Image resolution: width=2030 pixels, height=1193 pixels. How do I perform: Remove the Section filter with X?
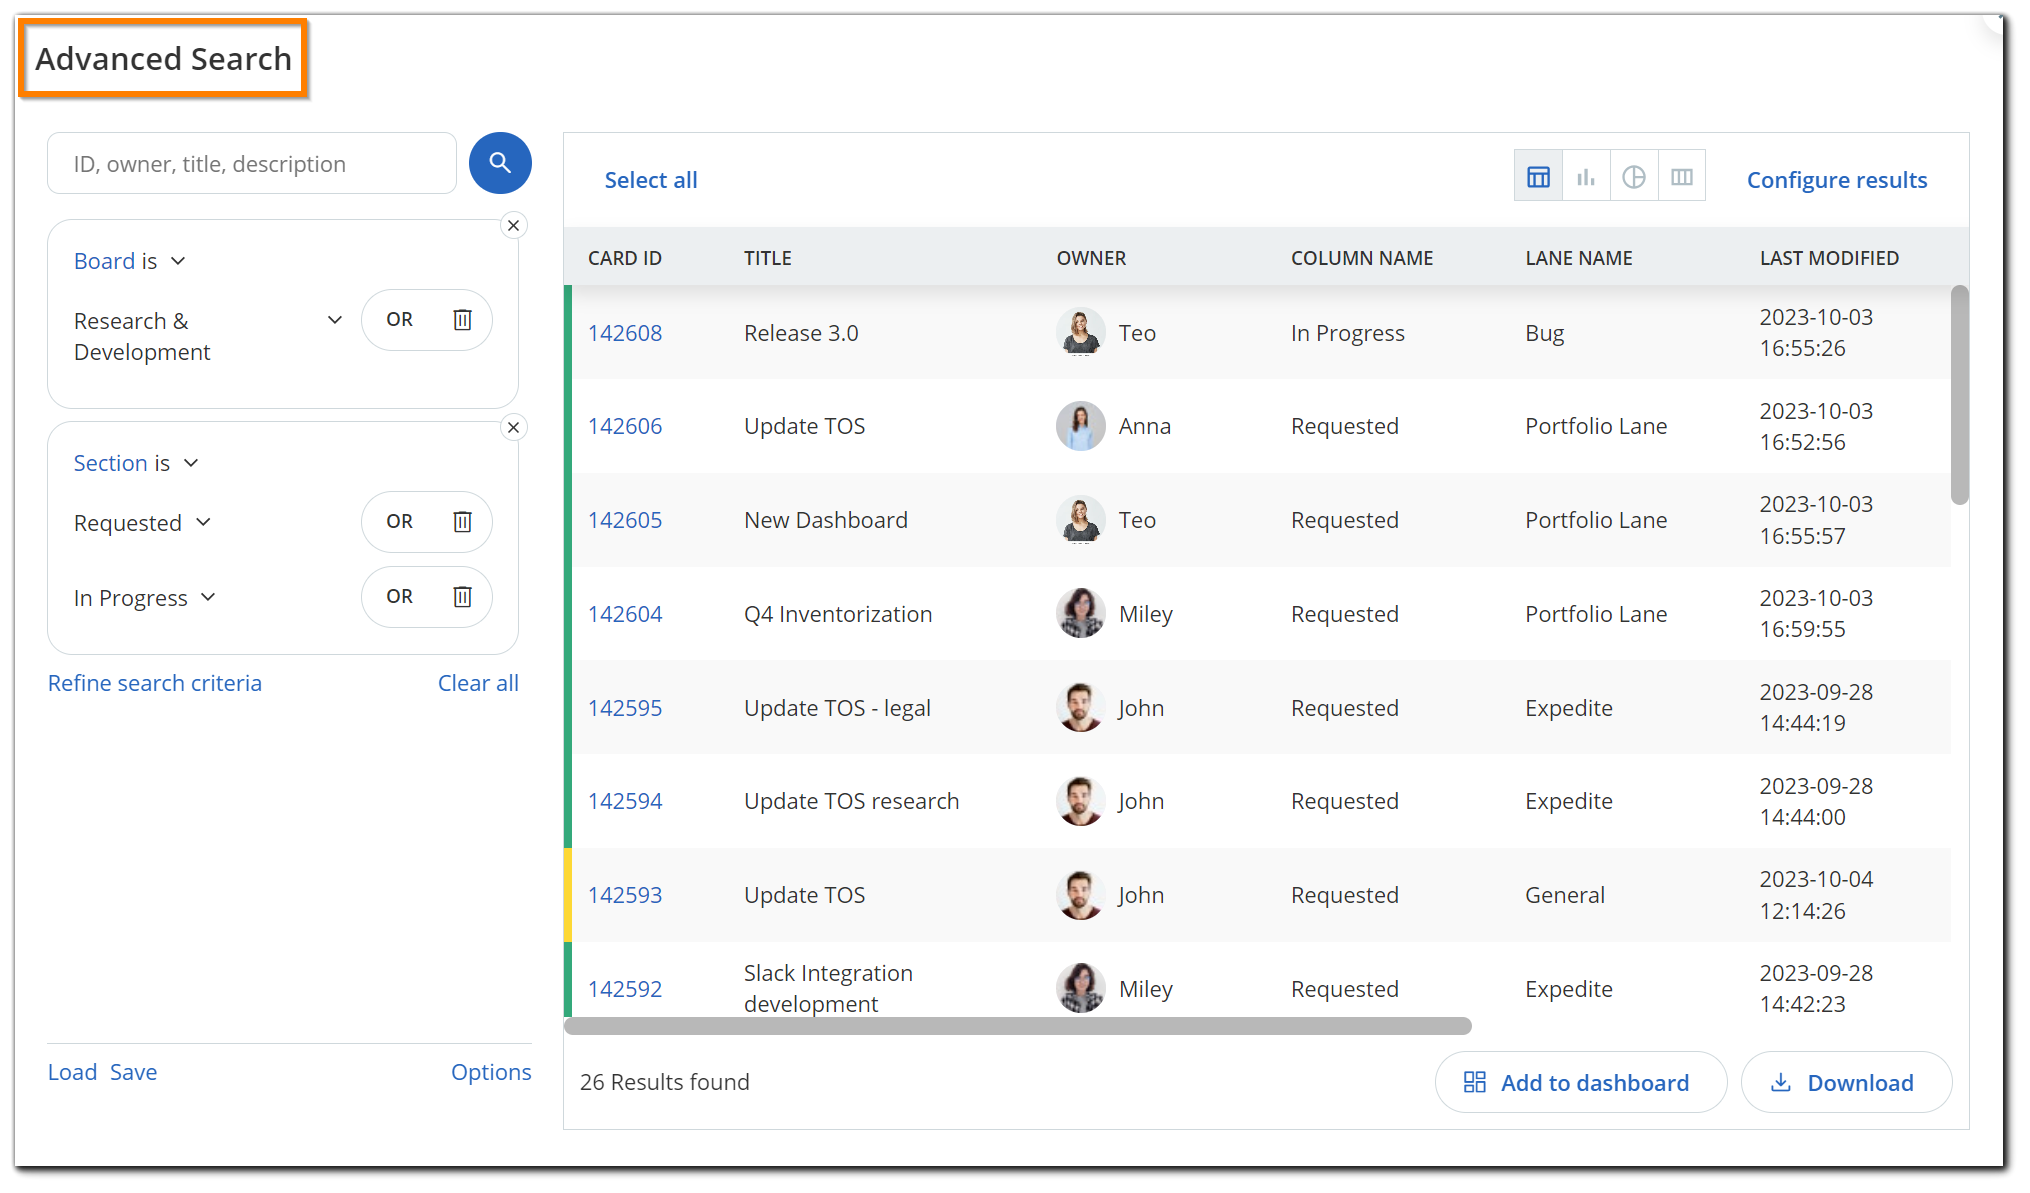513,427
